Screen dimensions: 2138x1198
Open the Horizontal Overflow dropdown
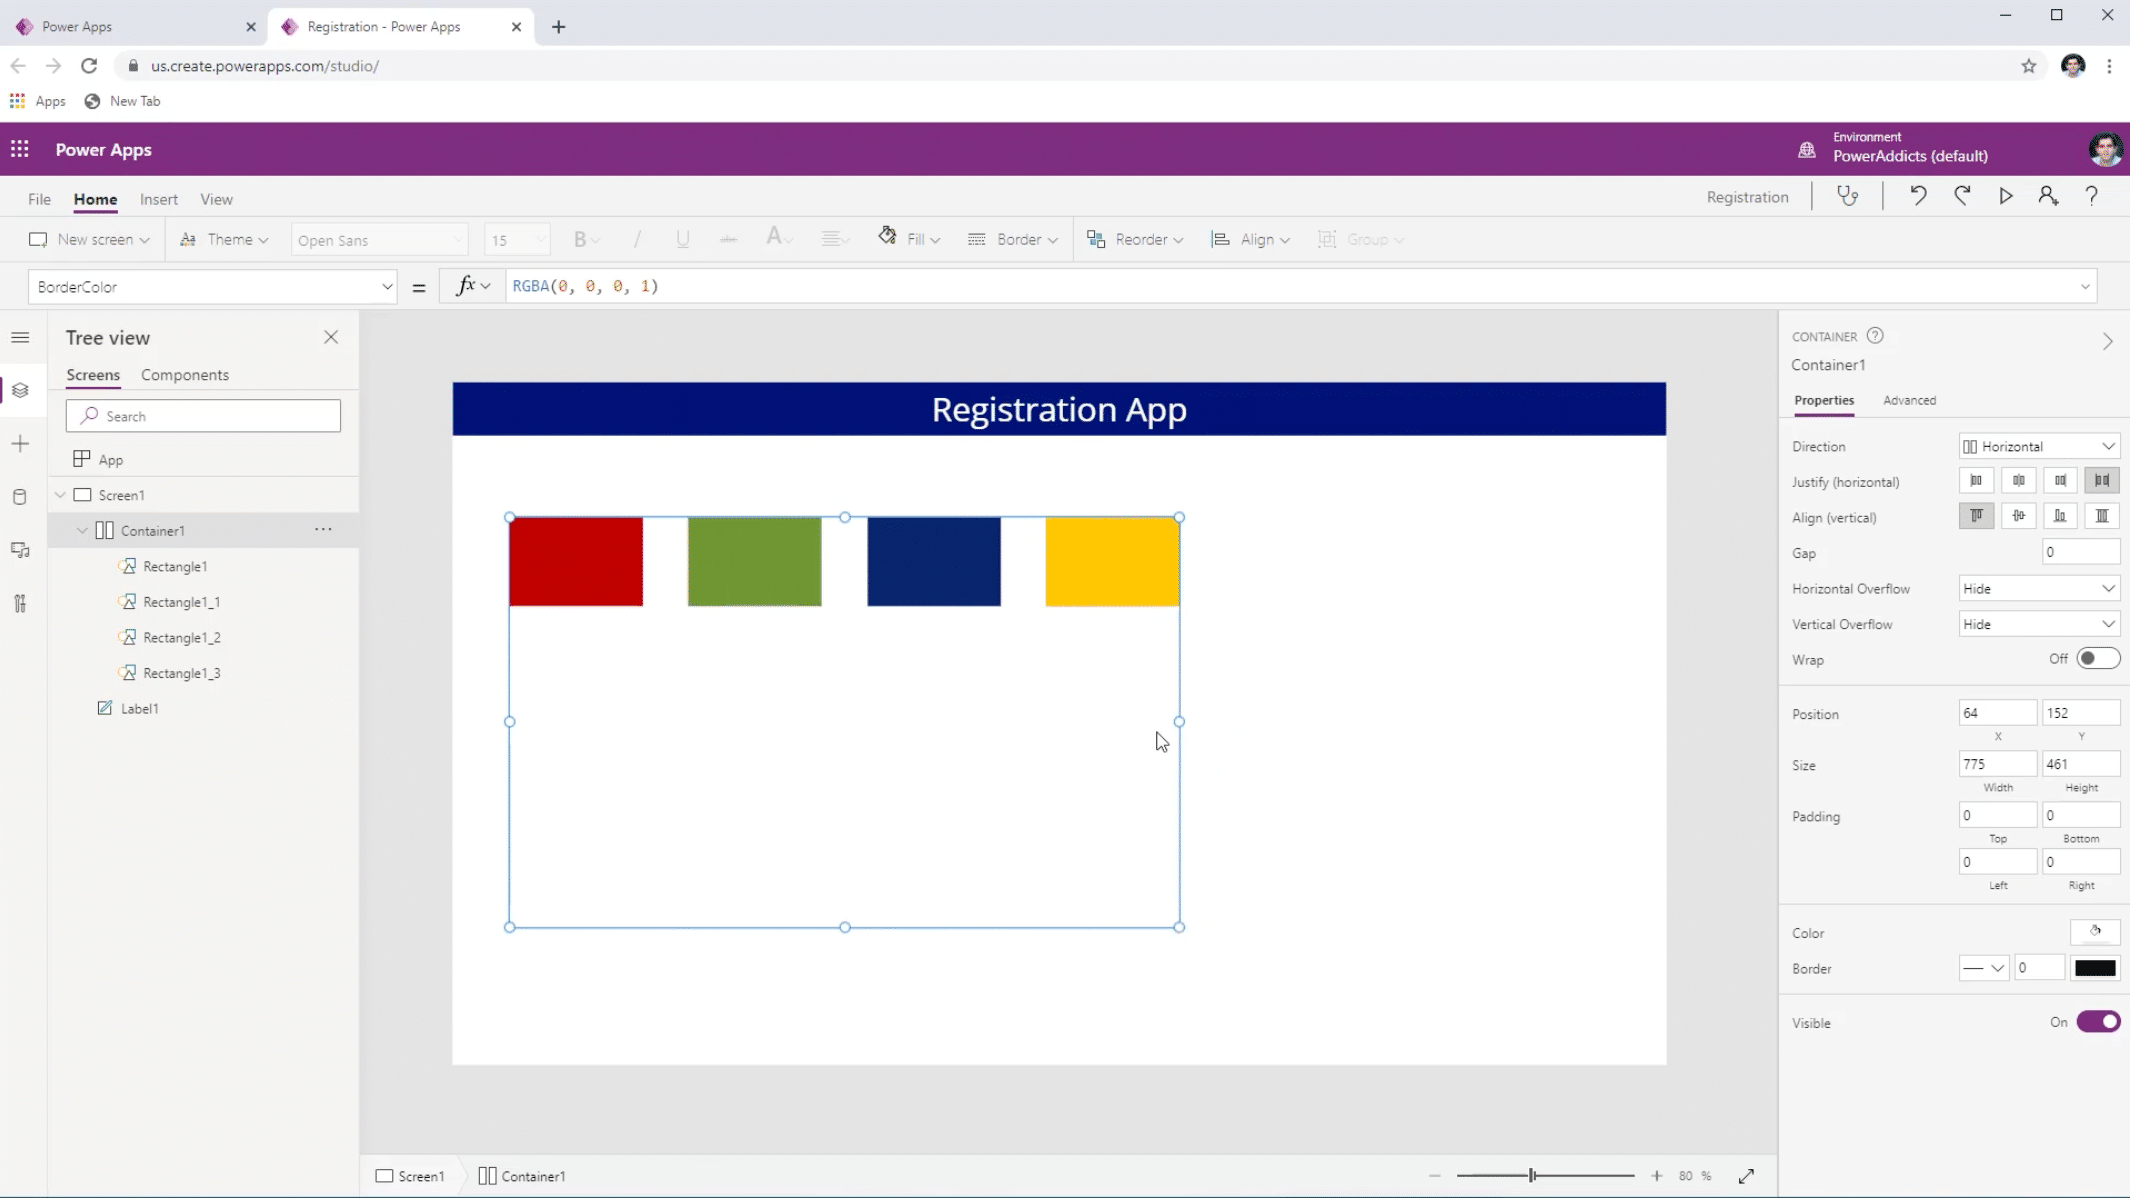2037,588
